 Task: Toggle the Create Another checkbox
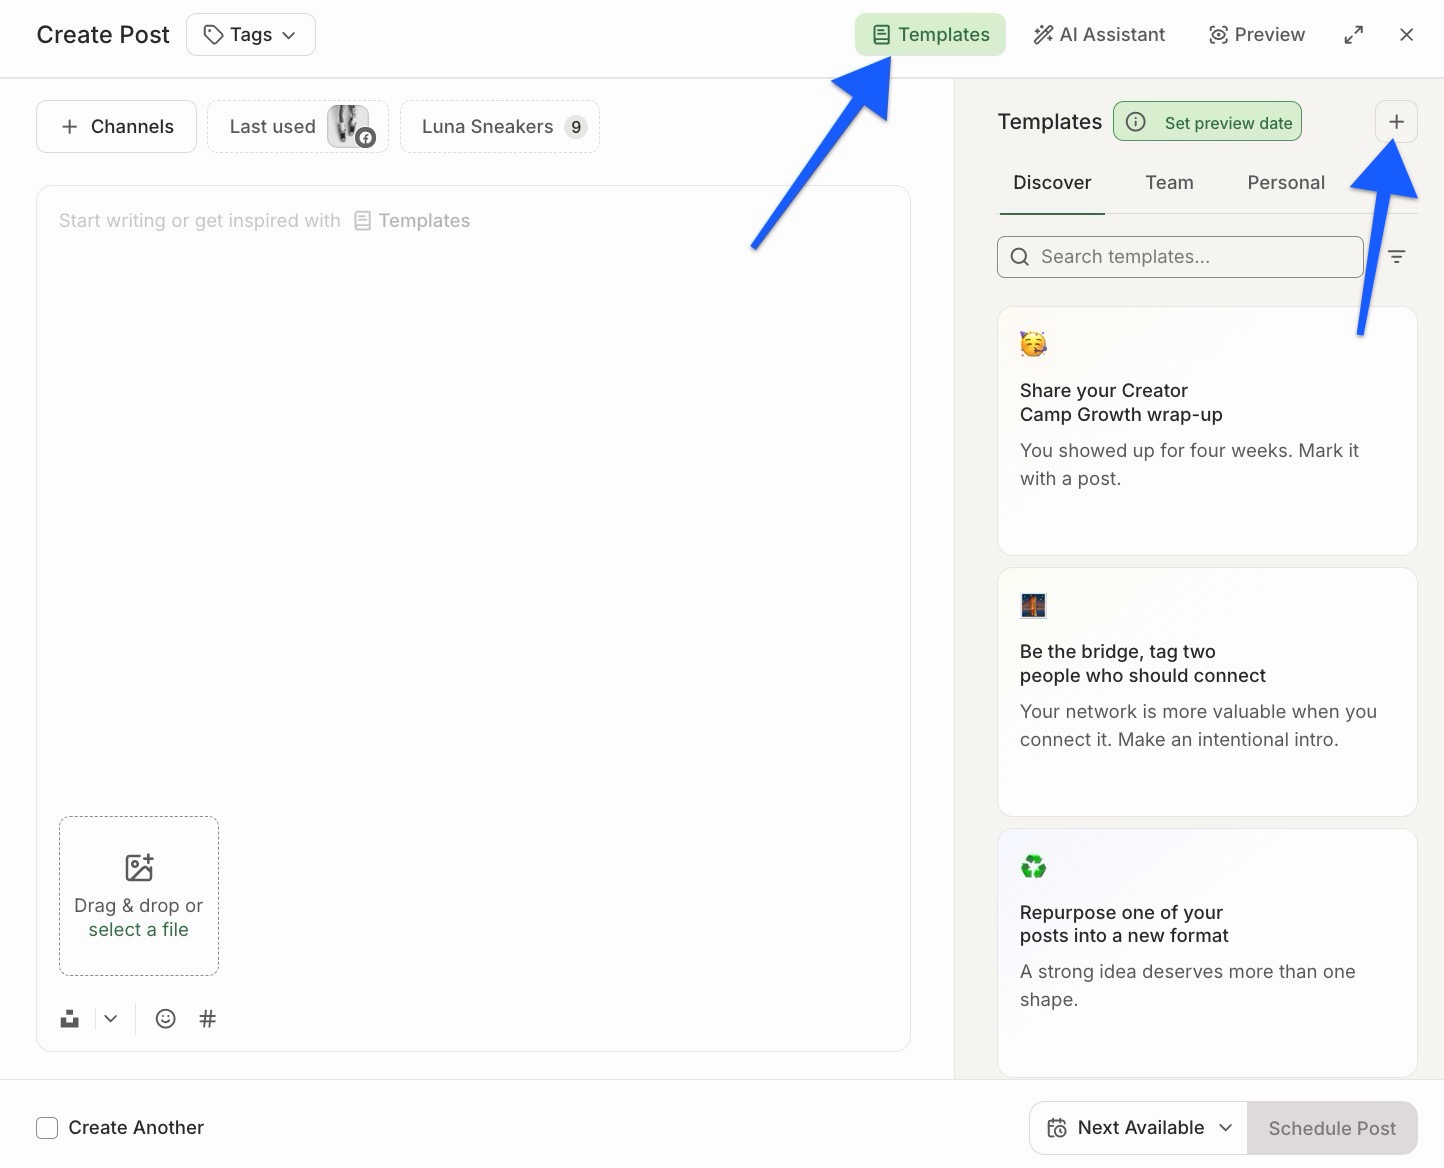pyautogui.click(x=47, y=1128)
